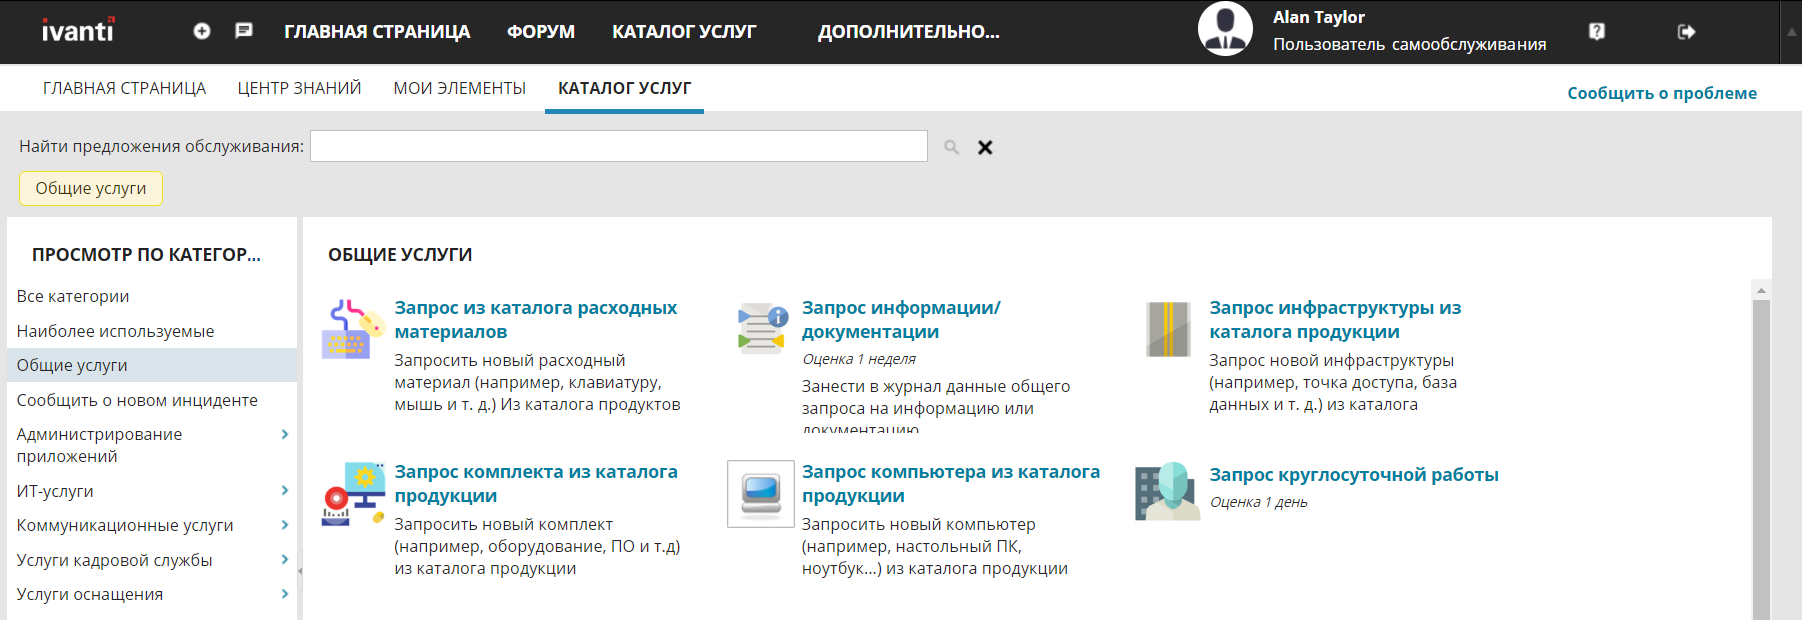Viewport: 1802px width, 620px height.
Task: Click the search magnifier icon
Action: coord(952,147)
